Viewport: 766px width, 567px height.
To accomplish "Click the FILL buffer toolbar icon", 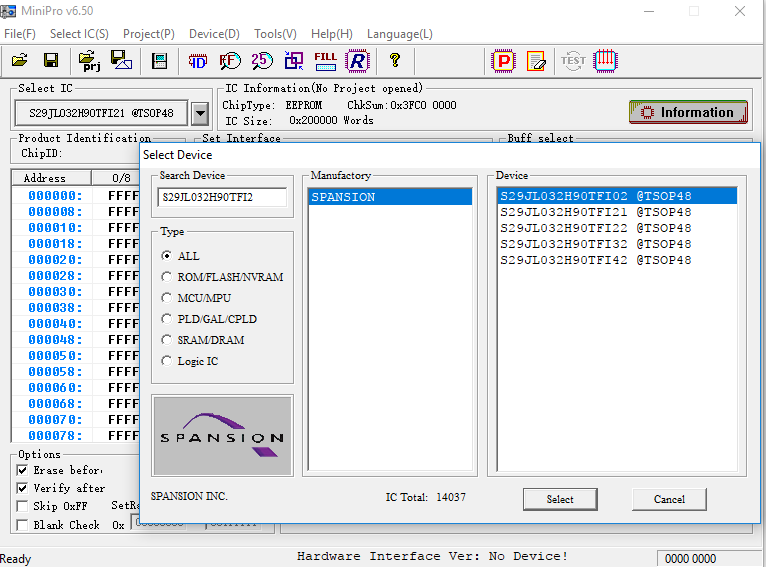I will tap(325, 61).
